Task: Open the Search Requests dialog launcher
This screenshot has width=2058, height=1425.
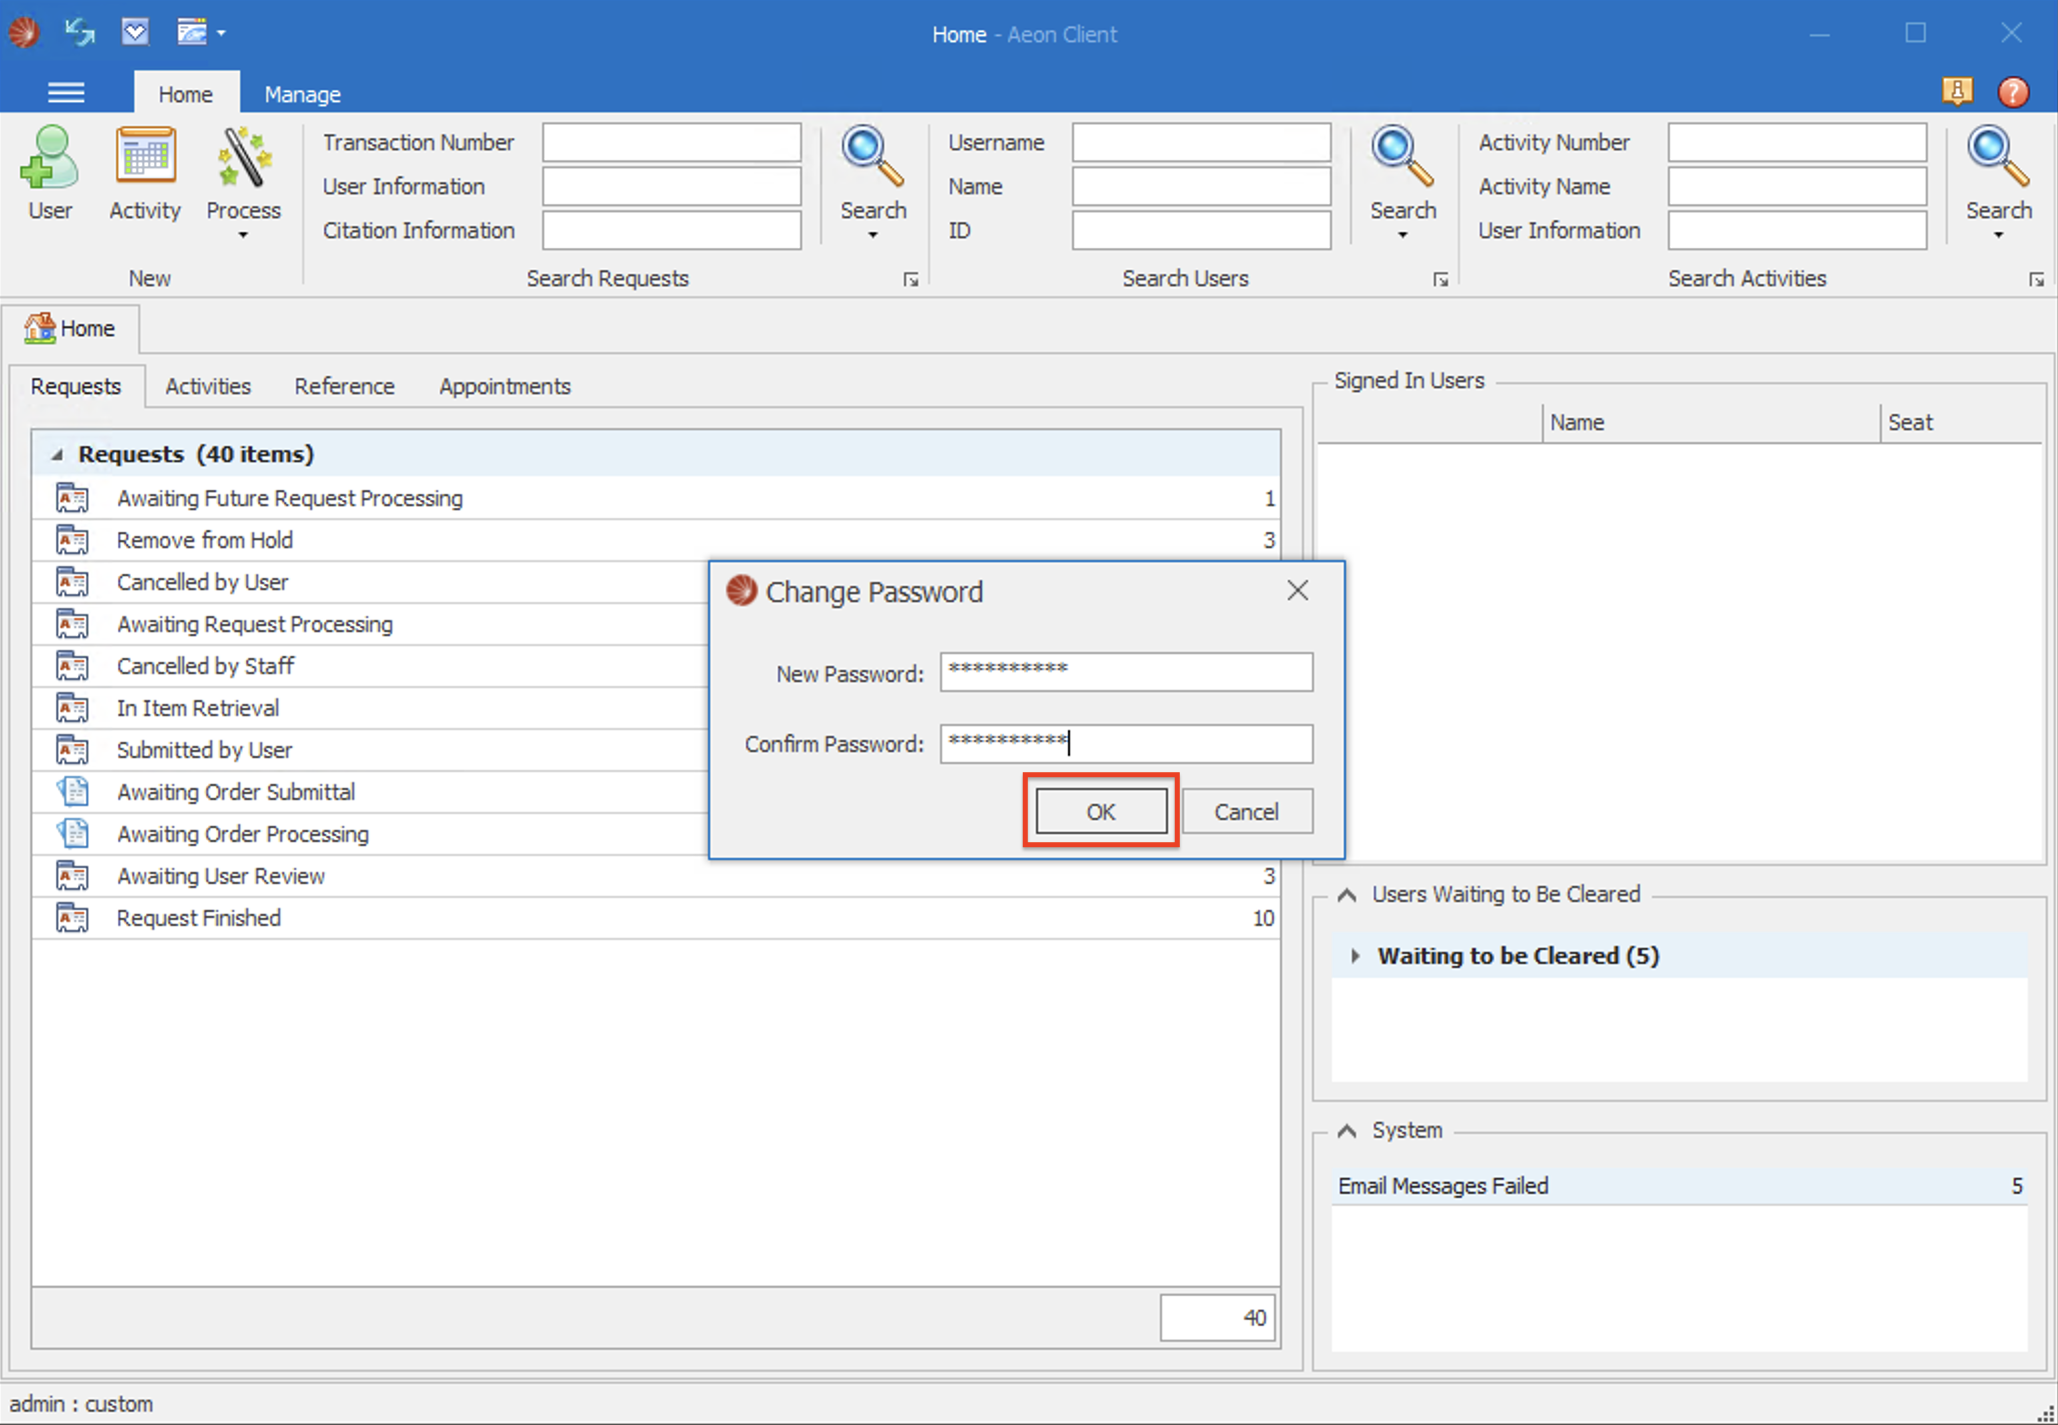Action: pos(910,280)
